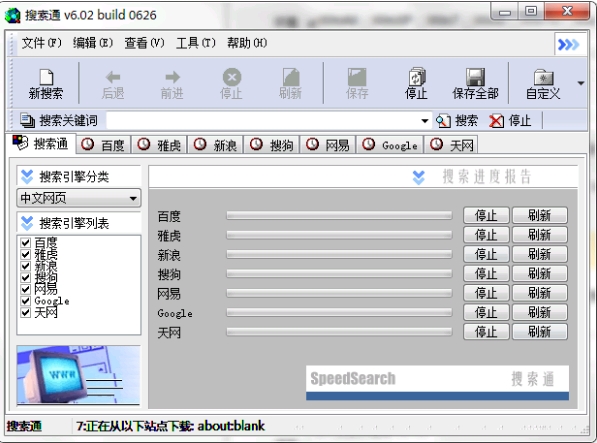Screen dimensions: 597x443
Task: Click 停止 button in the 雅虎 progress row
Action: click(486, 235)
